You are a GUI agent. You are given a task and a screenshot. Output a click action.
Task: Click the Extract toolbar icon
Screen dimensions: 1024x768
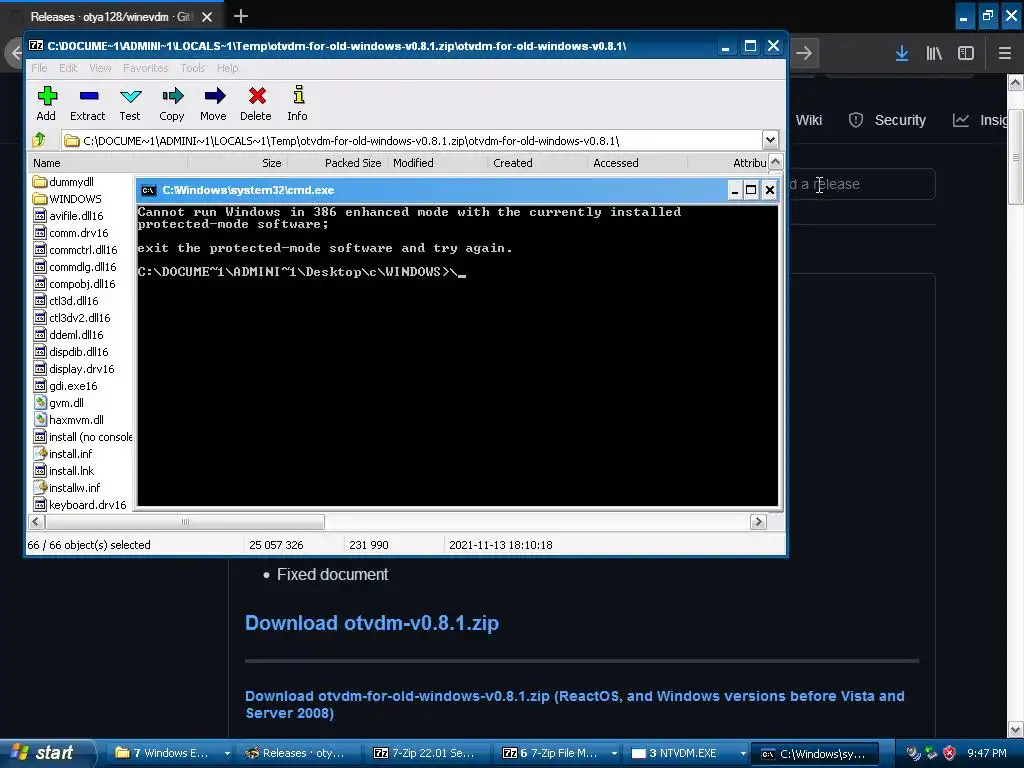pyautogui.click(x=88, y=103)
